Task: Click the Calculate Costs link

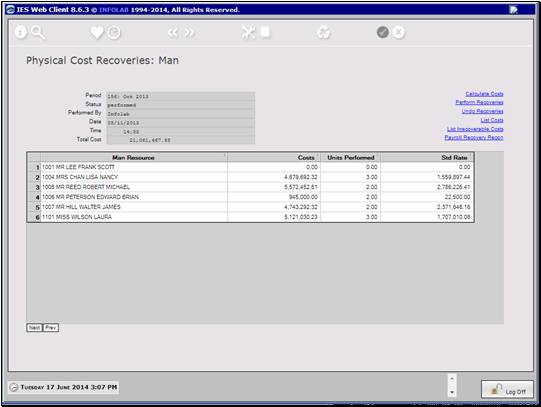Action: point(484,94)
